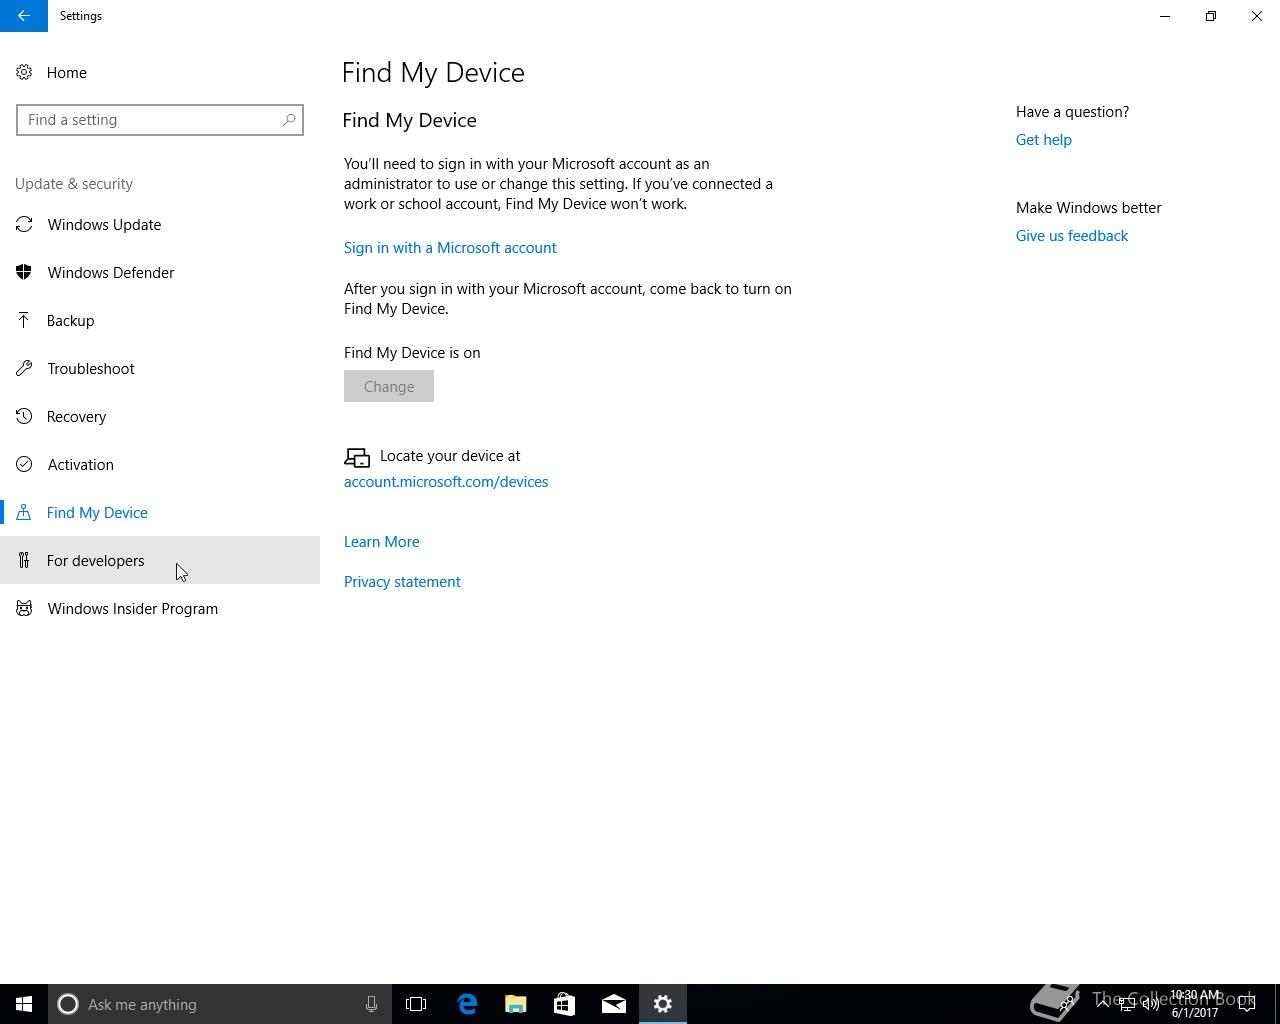Minimize the Settings window

coord(1165,16)
